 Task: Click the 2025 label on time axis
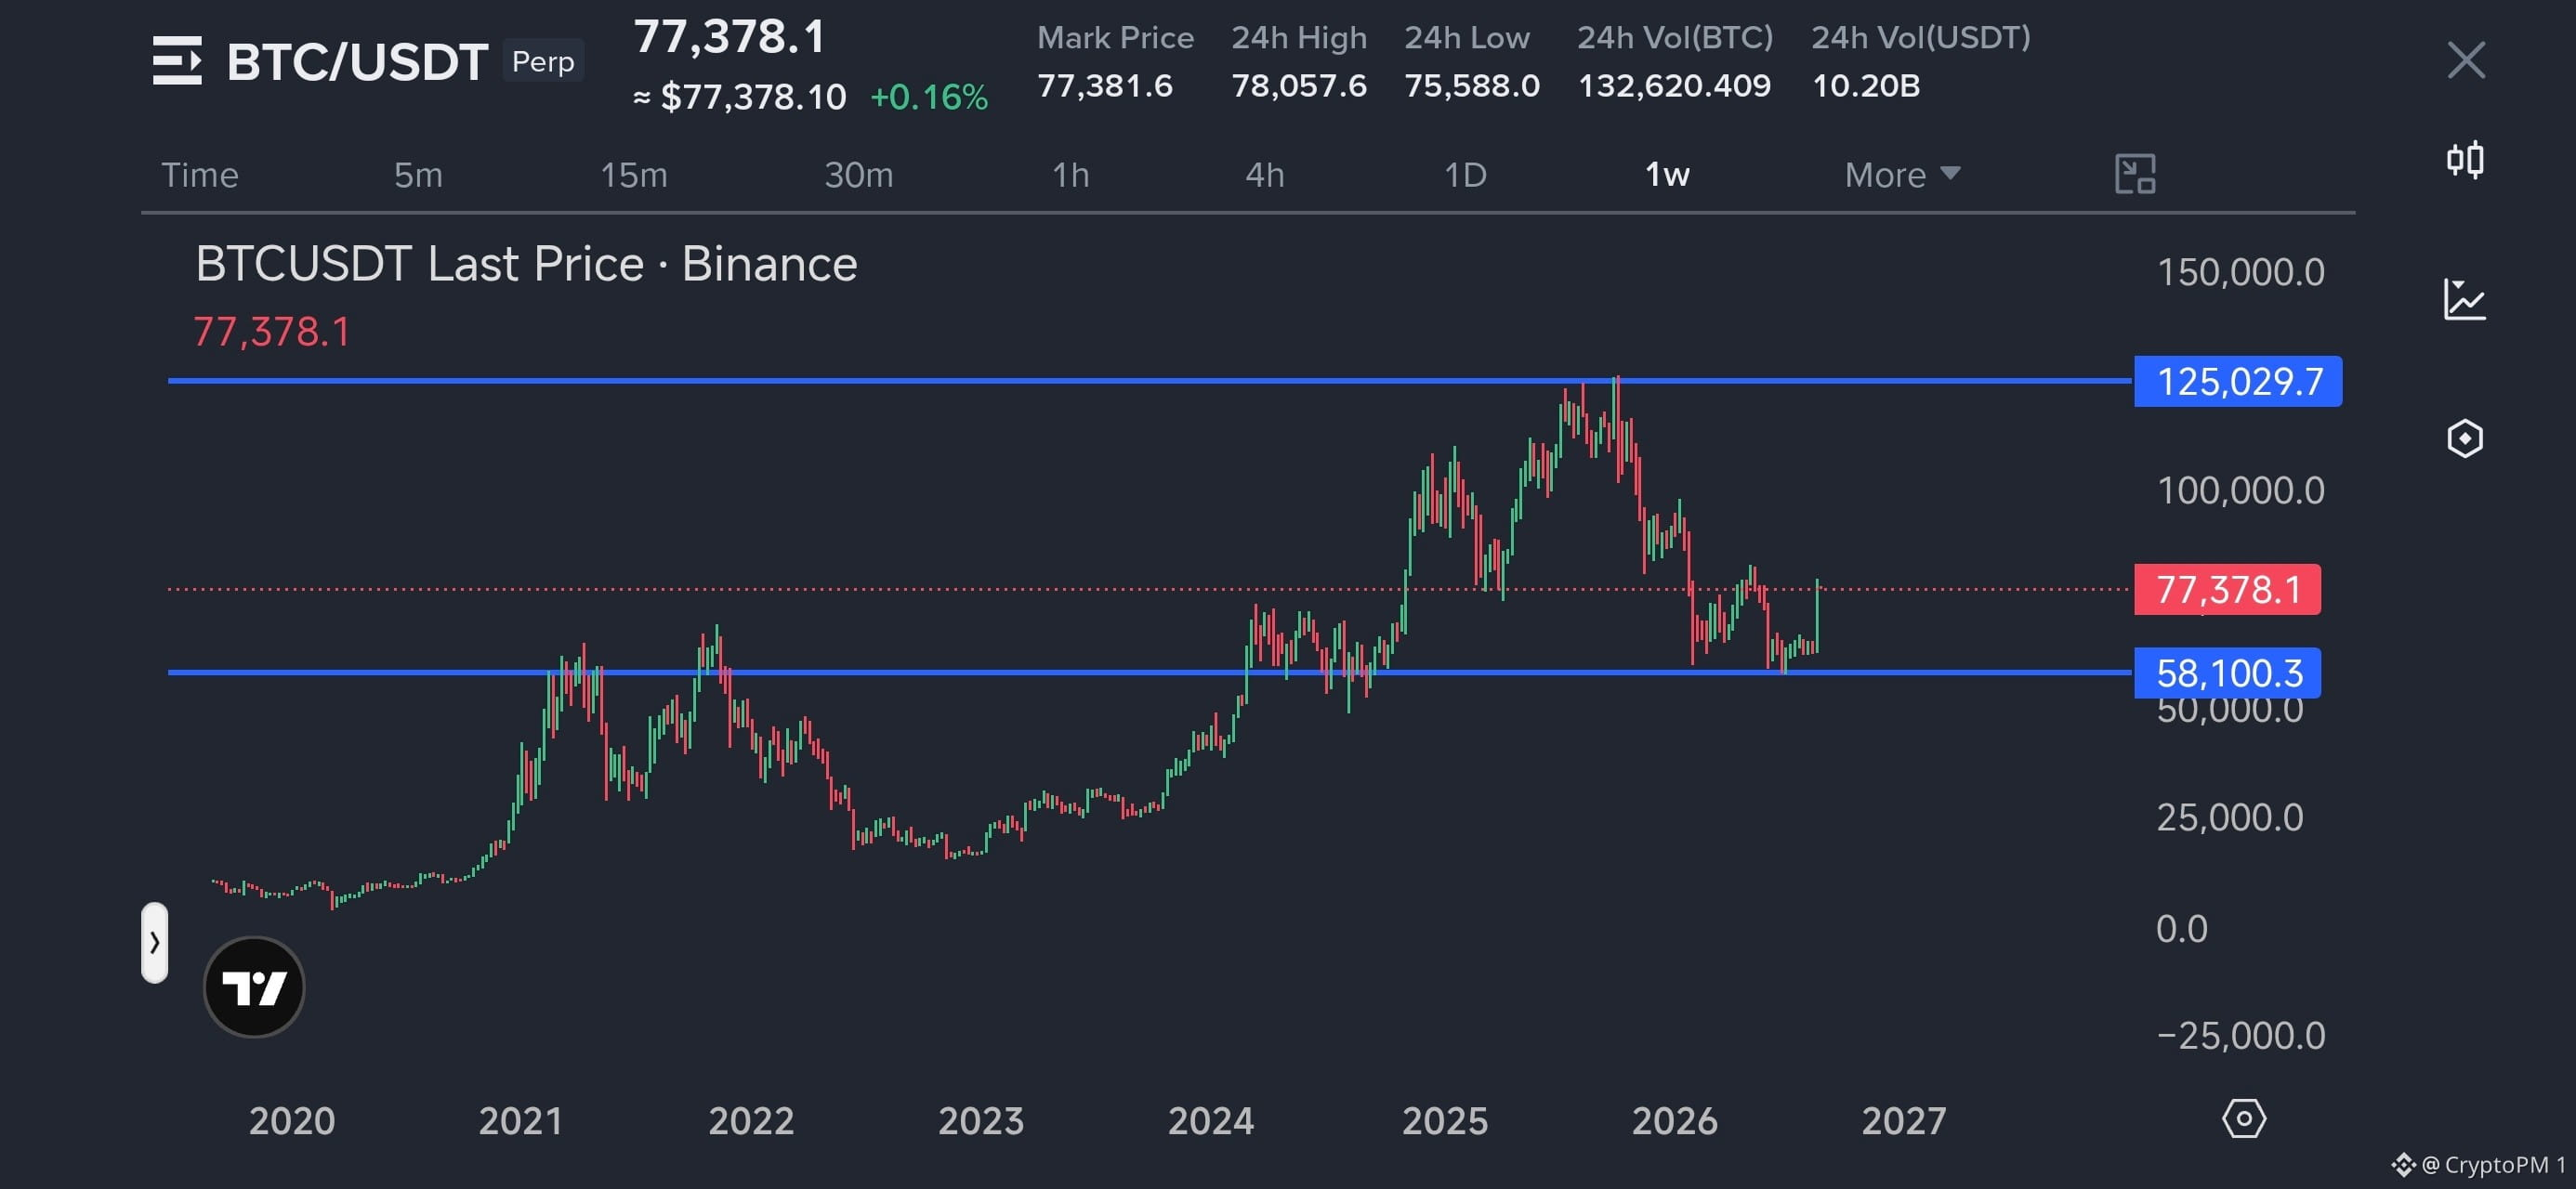pyautogui.click(x=1445, y=1121)
